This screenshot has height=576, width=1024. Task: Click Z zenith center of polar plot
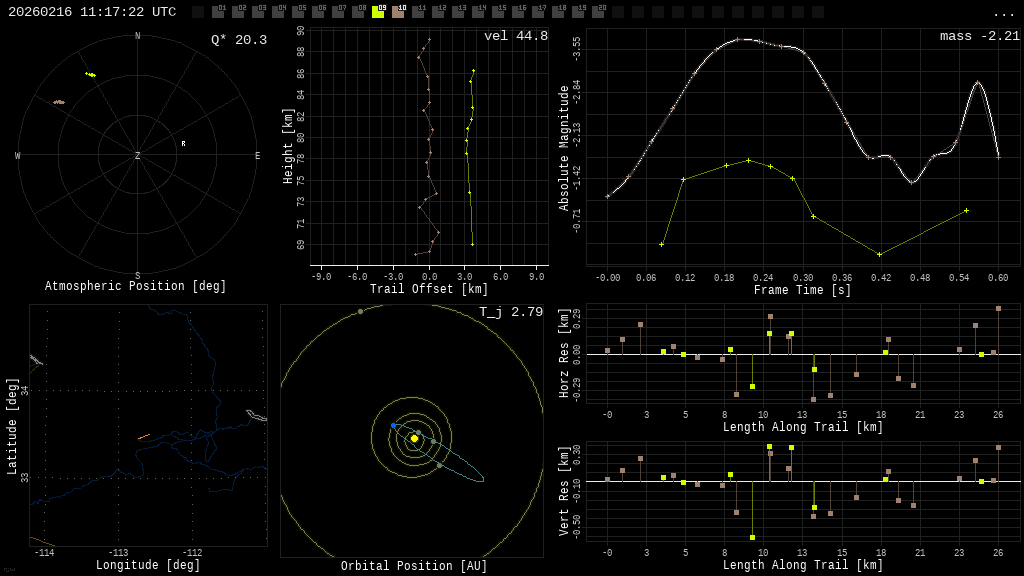[x=138, y=156]
